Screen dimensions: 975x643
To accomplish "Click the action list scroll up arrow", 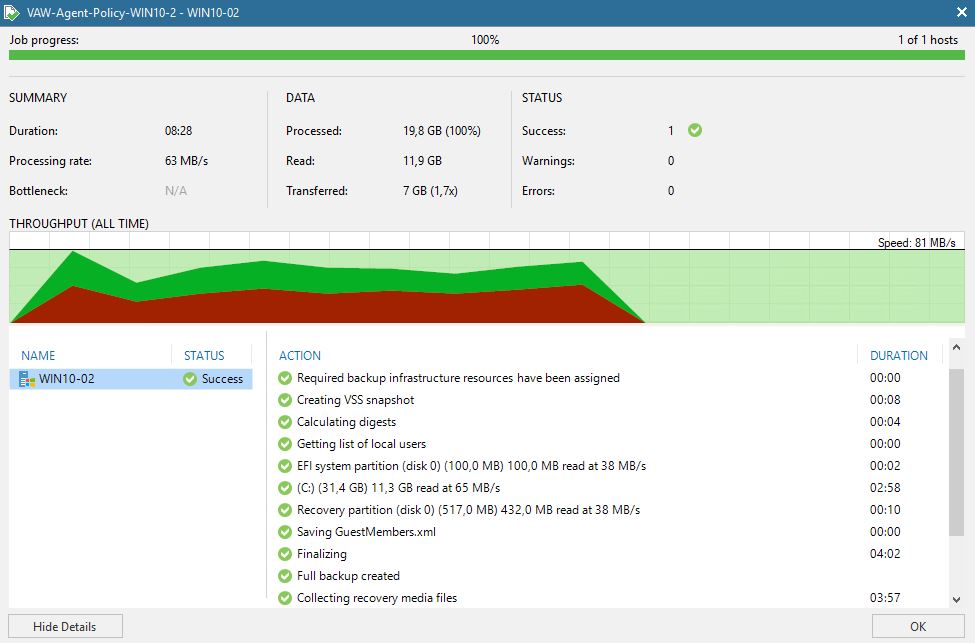I will [956, 347].
